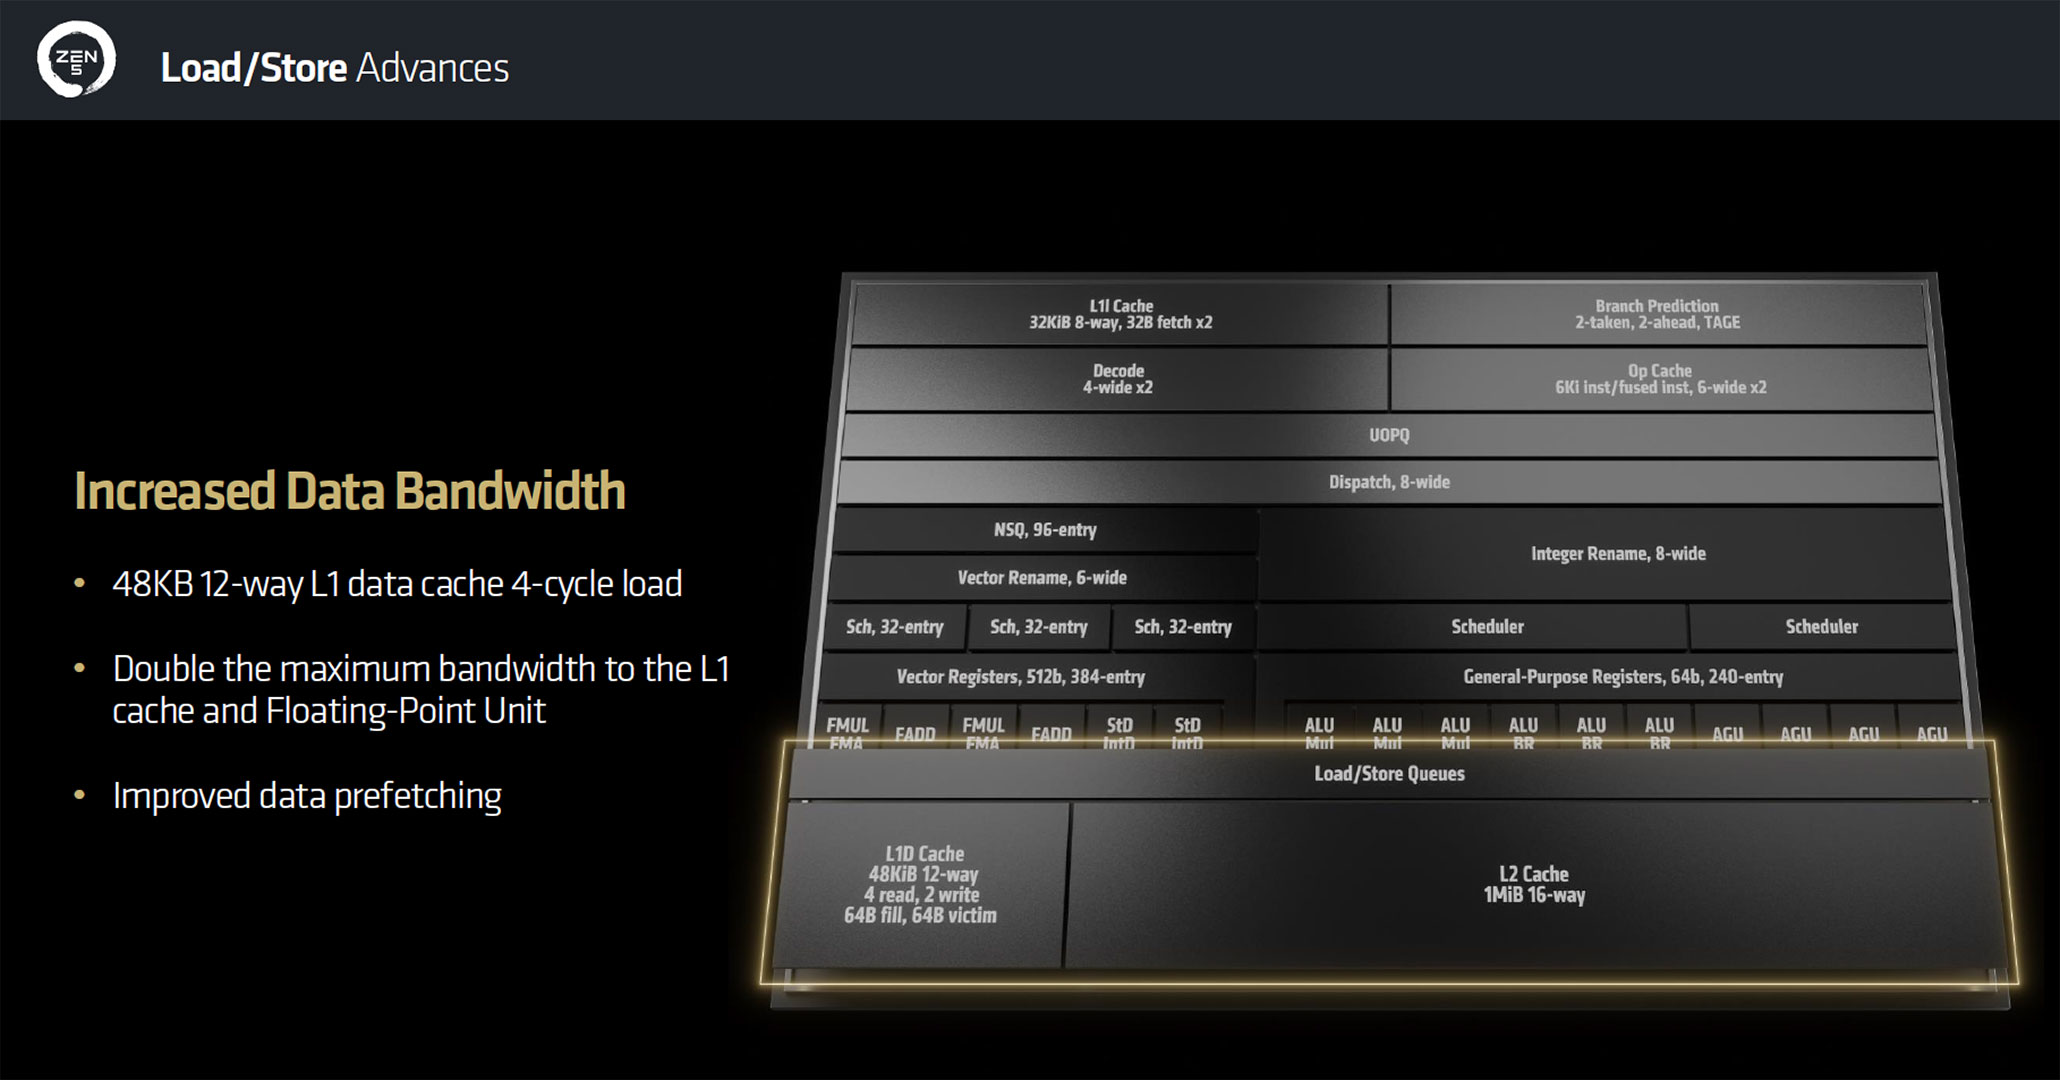
Task: Click the 48KB 12-way L1 bullet text
Action: (396, 584)
